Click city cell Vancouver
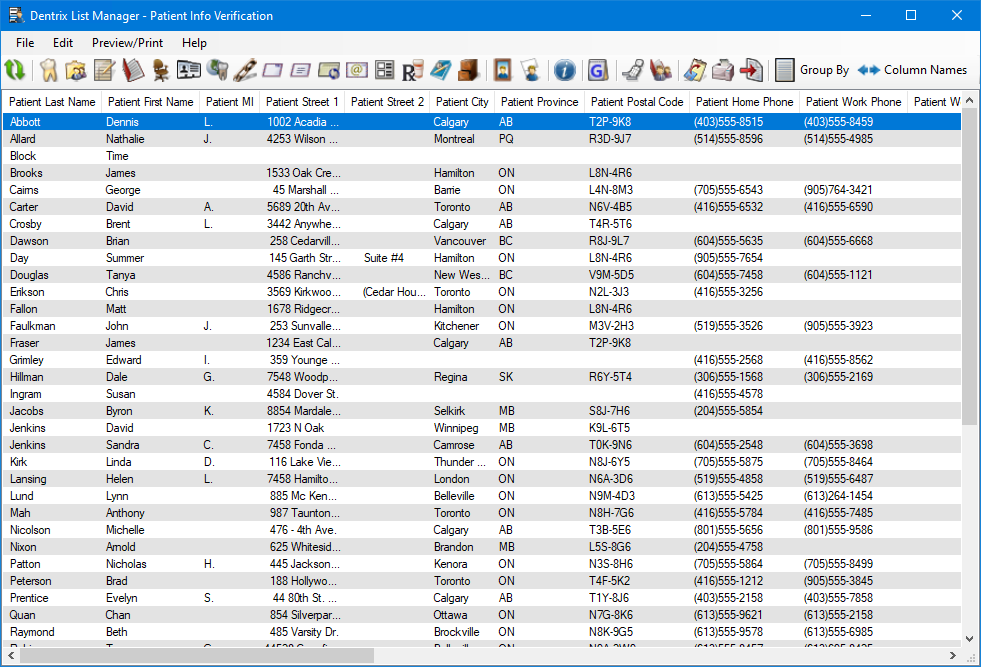 pos(460,241)
